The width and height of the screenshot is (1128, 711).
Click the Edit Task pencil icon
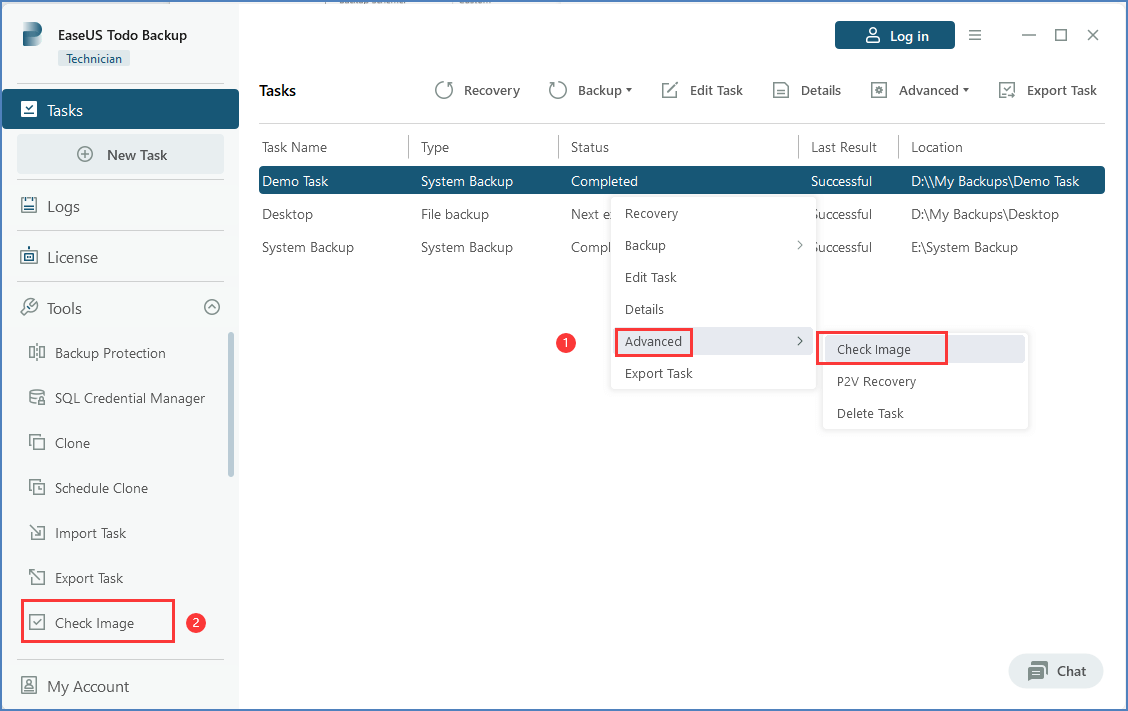click(670, 90)
